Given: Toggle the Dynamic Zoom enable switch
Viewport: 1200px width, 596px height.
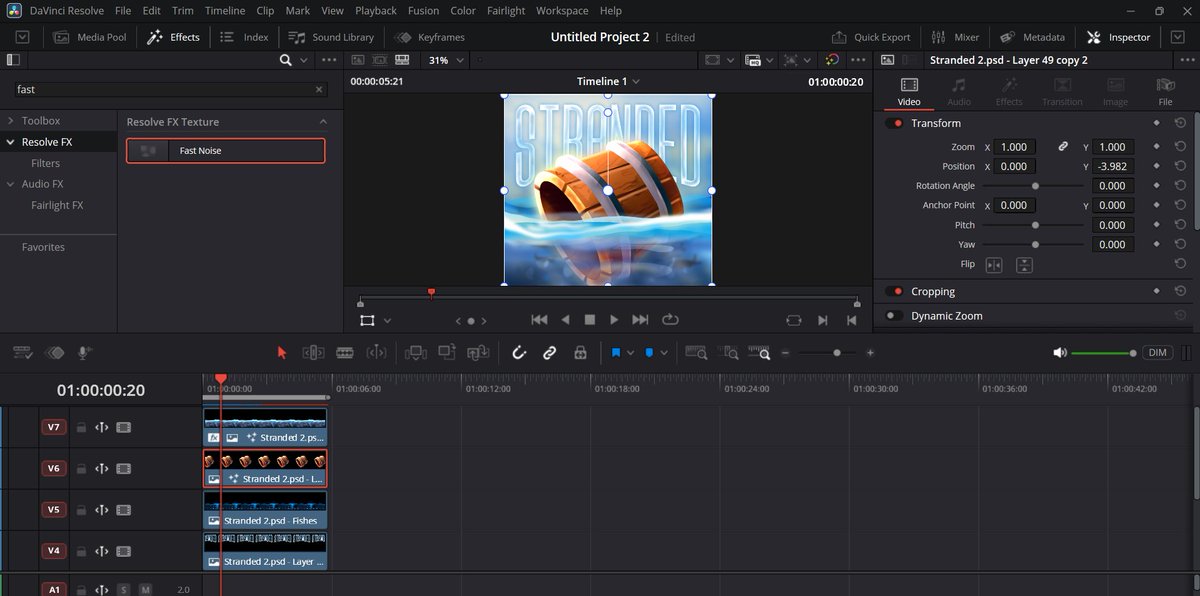Looking at the screenshot, I should coord(894,316).
